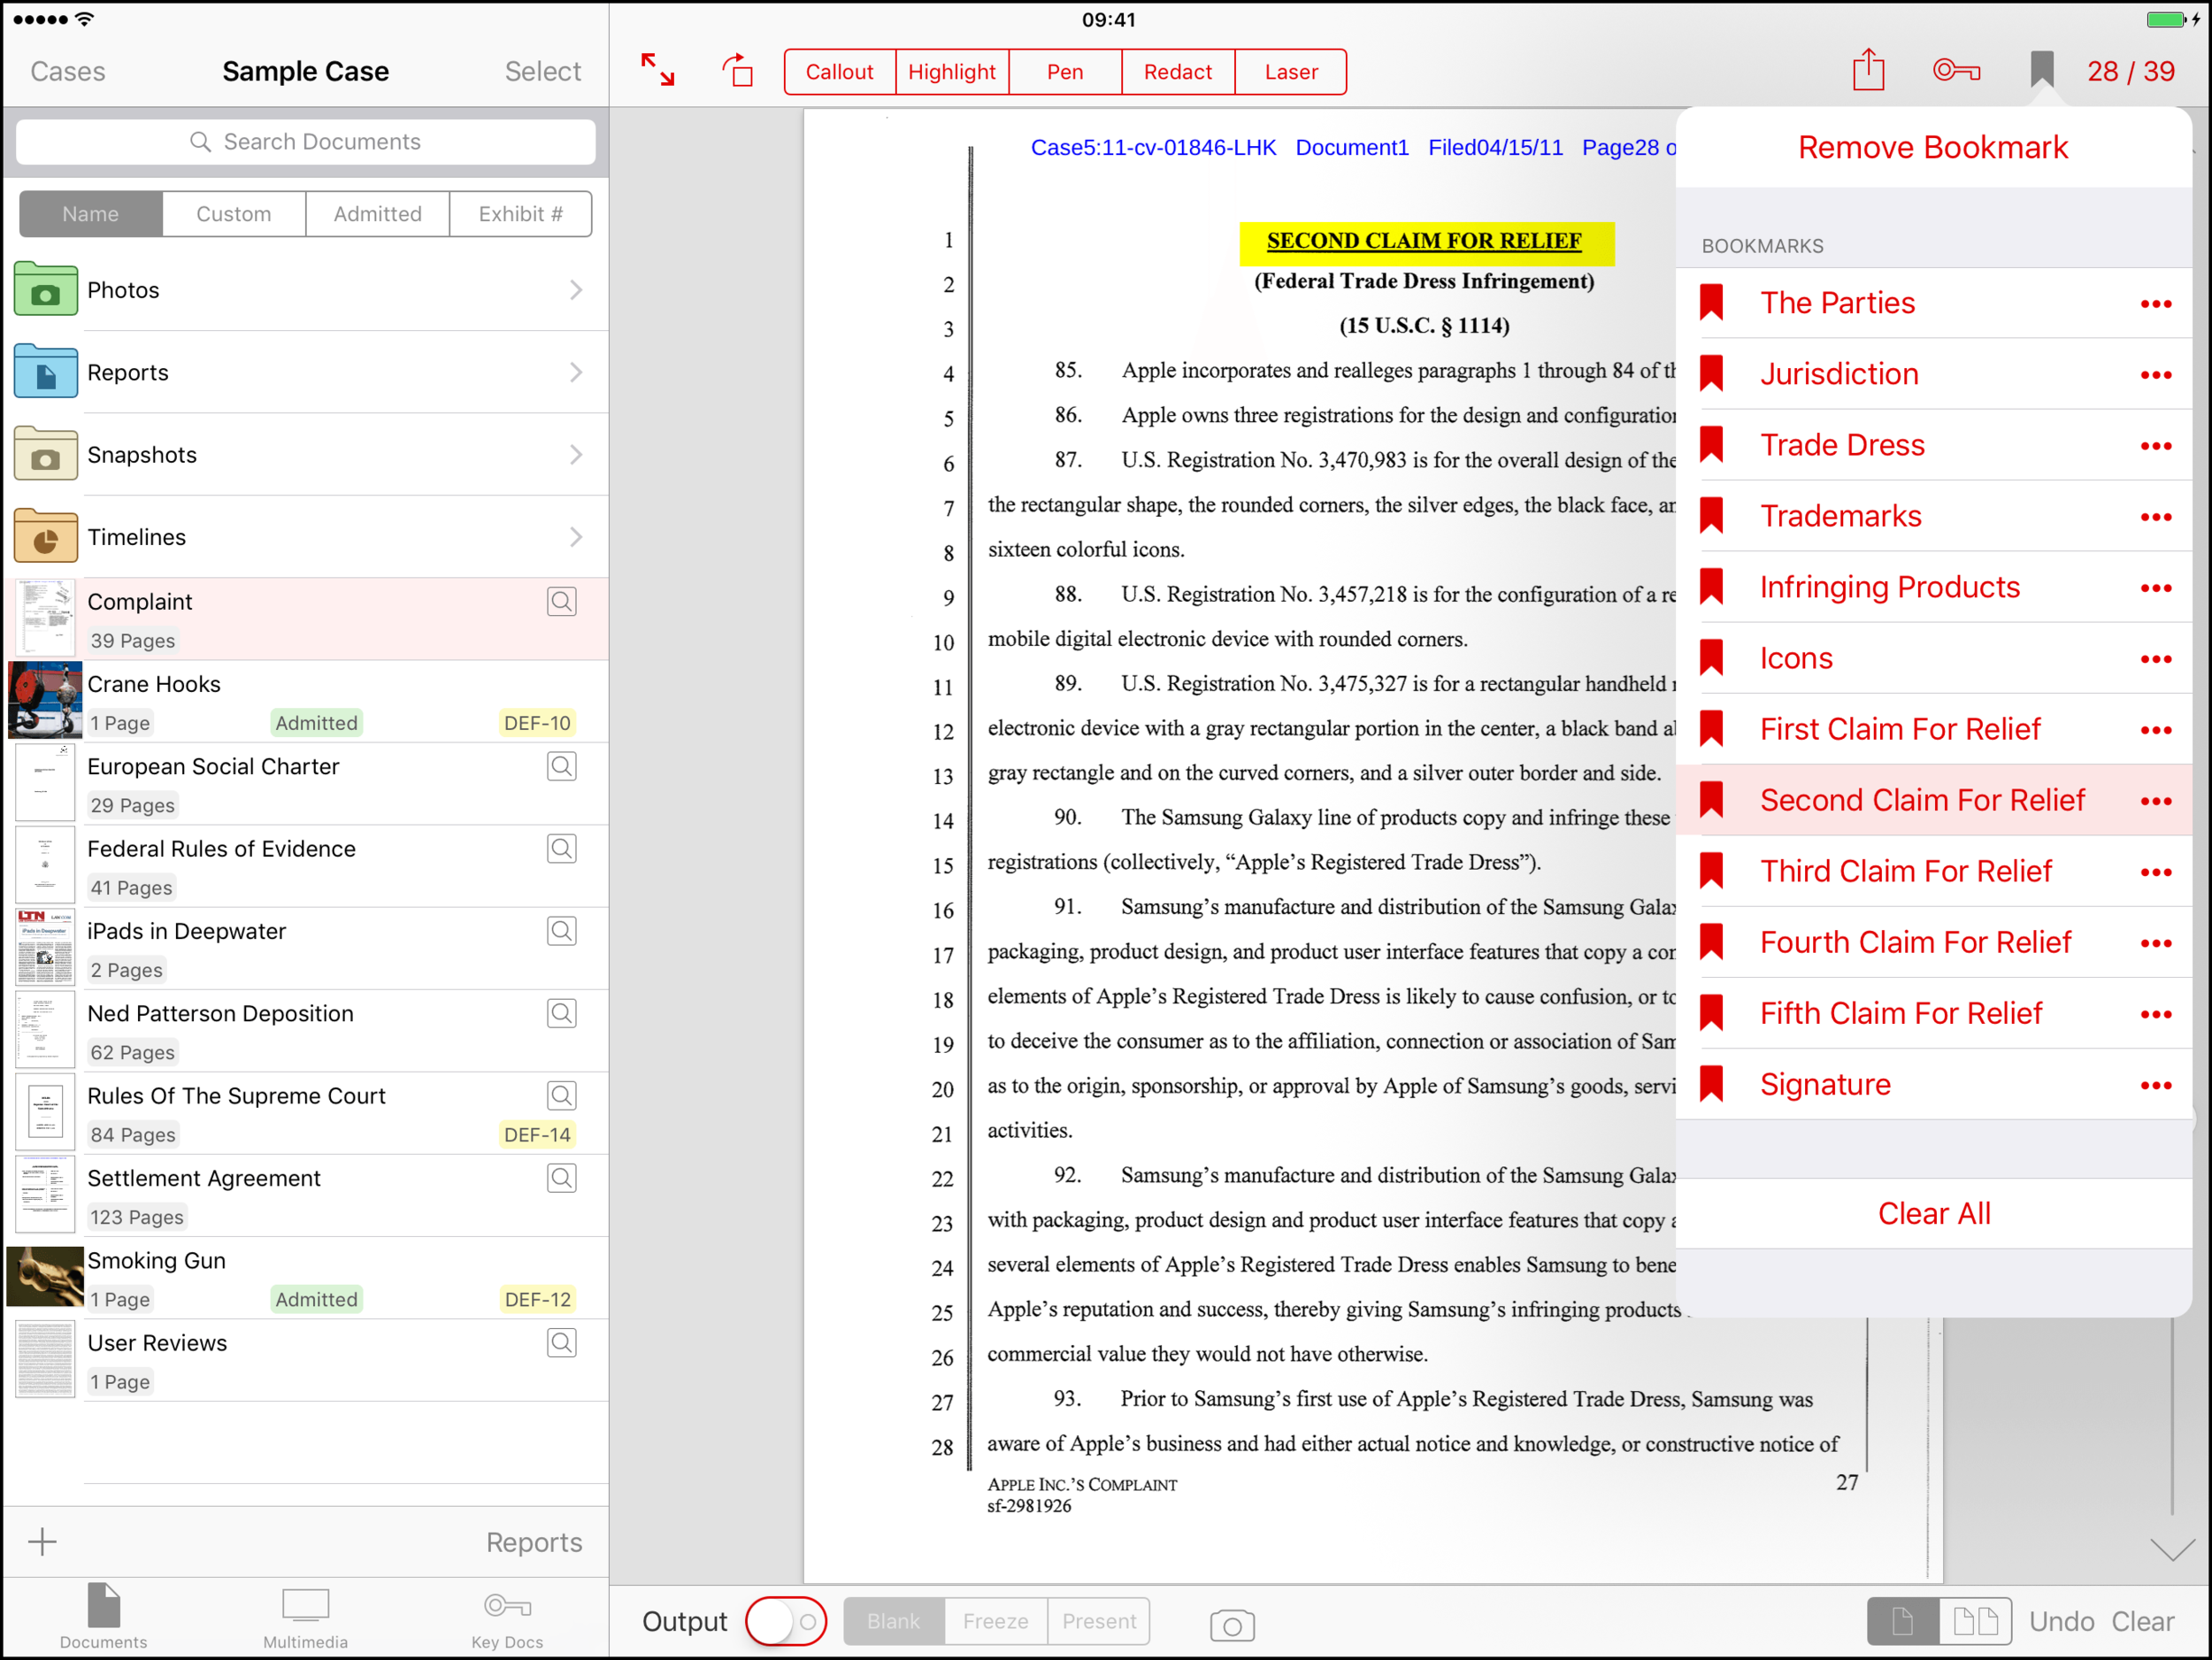The height and width of the screenshot is (1660, 2212).
Task: Go back to Cases list
Action: point(68,71)
